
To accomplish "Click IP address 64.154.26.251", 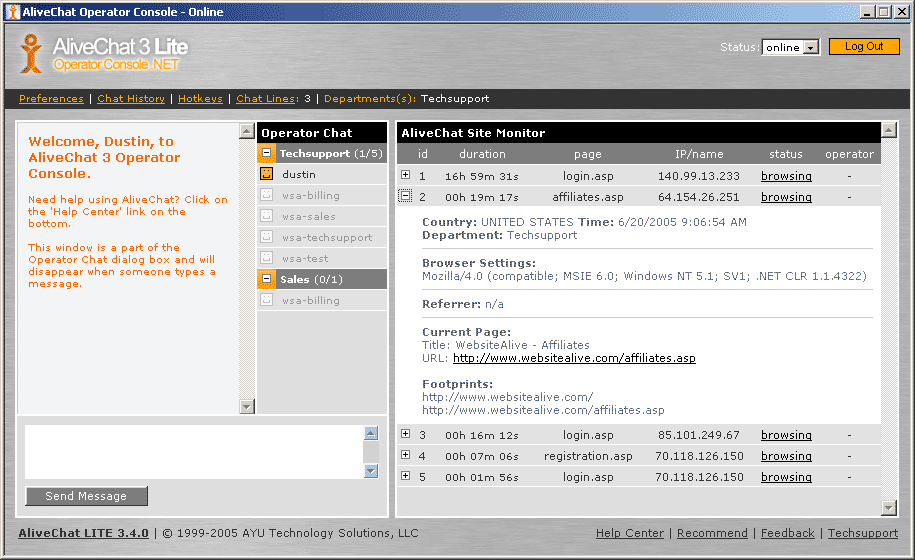I will [x=699, y=197].
